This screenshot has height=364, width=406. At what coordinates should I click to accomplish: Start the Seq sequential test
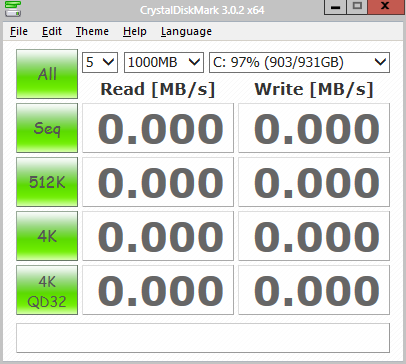[x=47, y=128]
